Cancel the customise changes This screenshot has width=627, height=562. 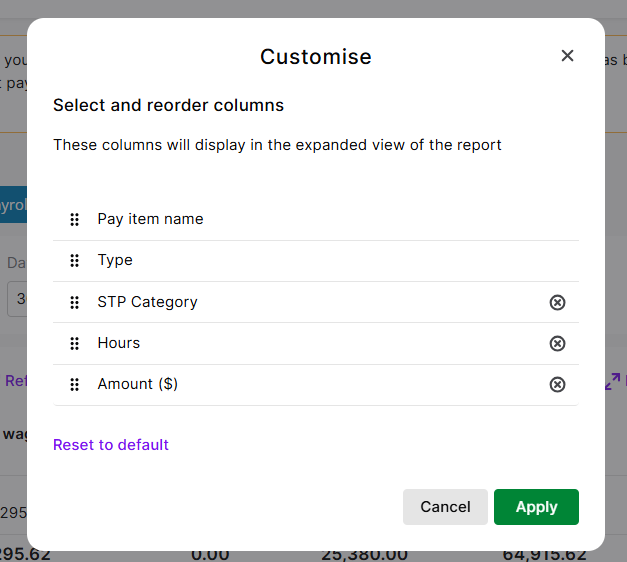pos(445,507)
